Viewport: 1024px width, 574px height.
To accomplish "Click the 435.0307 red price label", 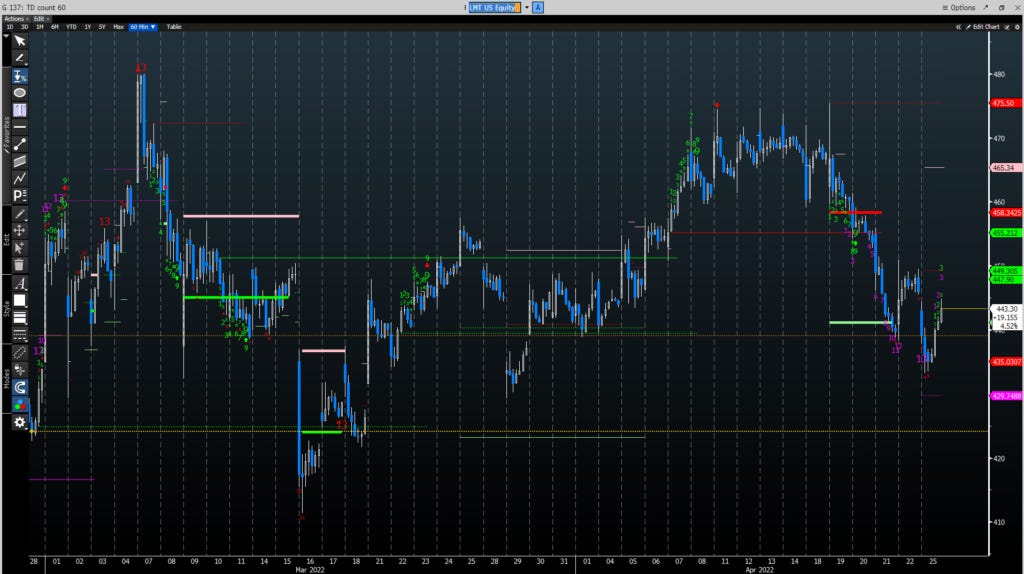I will (1006, 362).
